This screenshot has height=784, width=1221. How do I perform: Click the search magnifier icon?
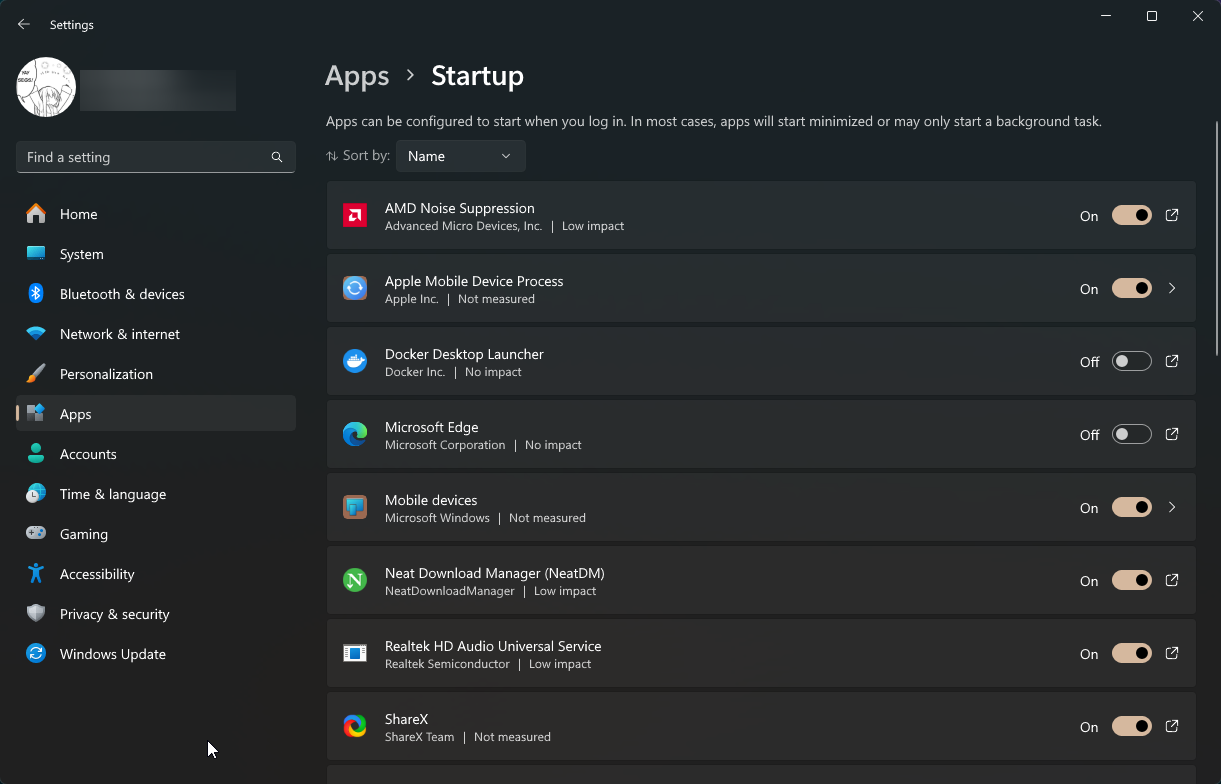(x=277, y=157)
